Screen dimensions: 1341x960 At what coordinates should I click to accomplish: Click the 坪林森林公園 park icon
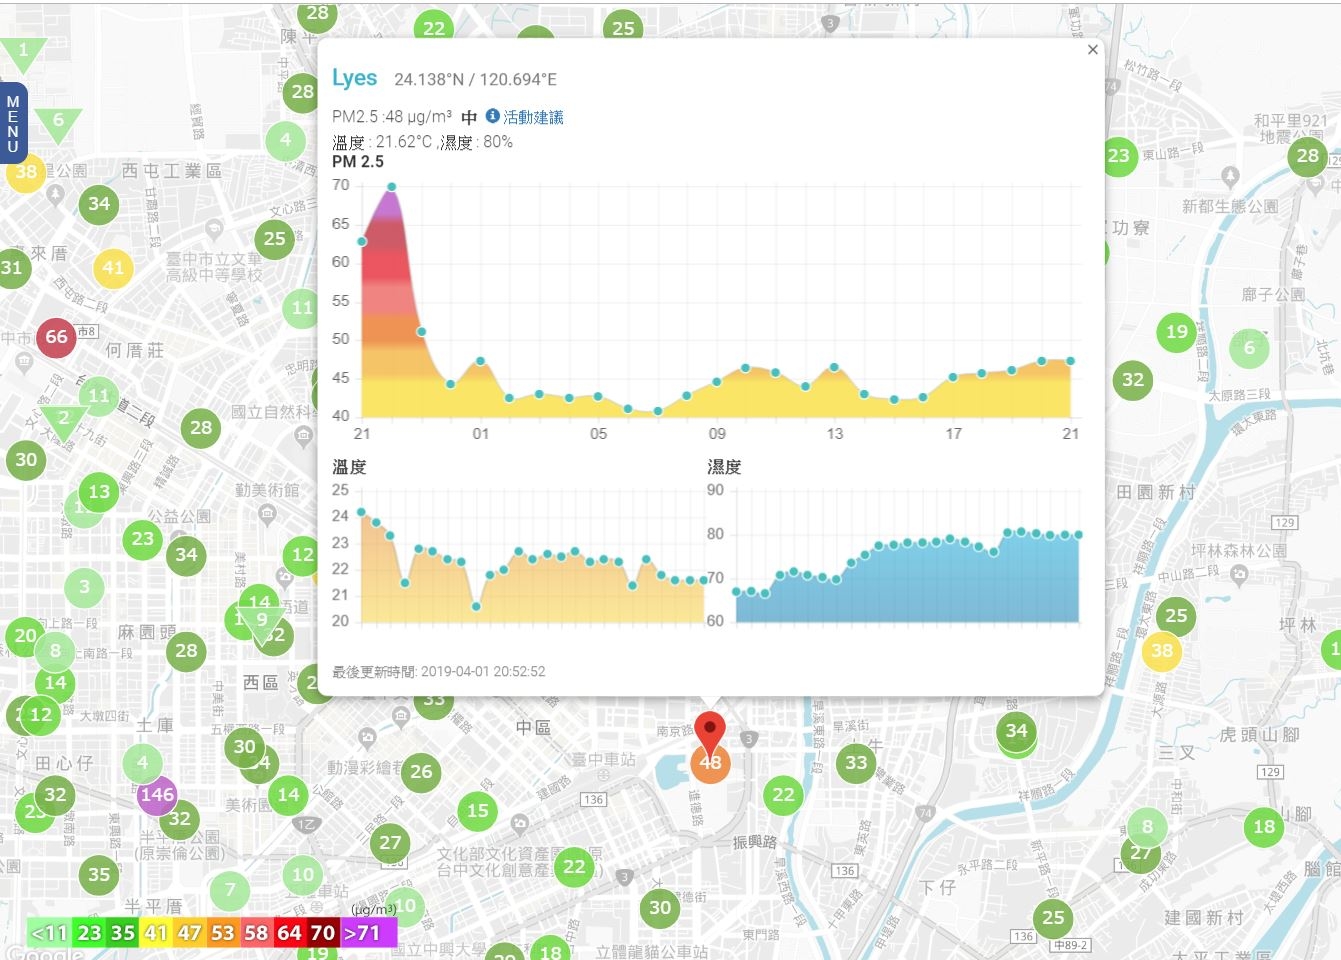(x=1240, y=574)
